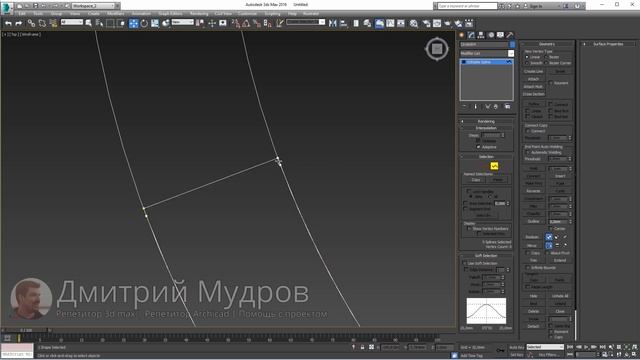This screenshot has width=640, height=360.
Task: Click the time slider on the timeline
Action: [27, 330]
